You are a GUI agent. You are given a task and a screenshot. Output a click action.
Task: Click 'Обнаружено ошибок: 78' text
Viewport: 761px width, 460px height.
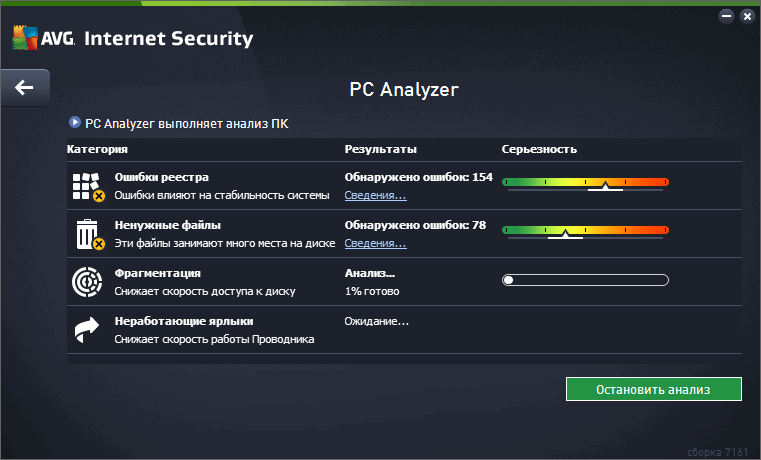click(415, 225)
